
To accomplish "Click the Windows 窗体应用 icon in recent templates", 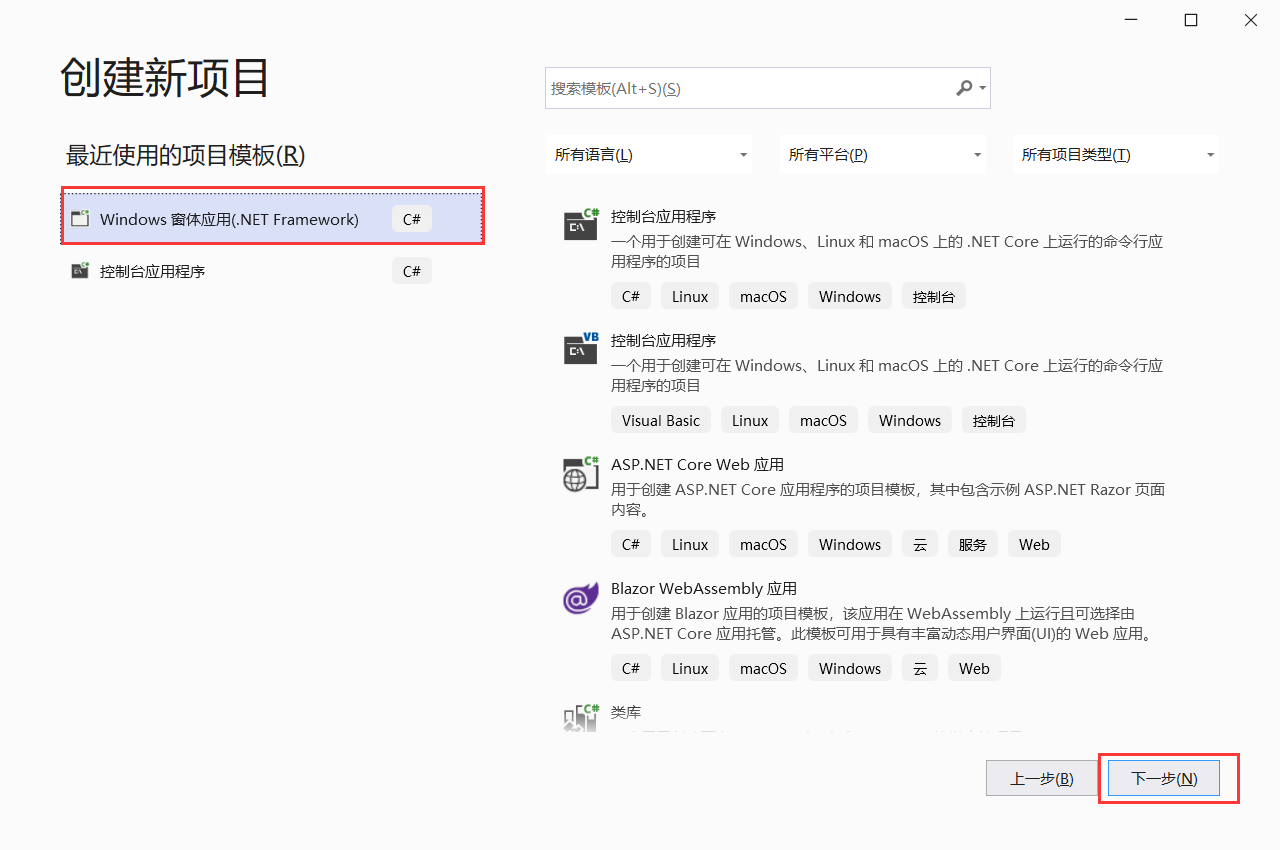I will [80, 218].
